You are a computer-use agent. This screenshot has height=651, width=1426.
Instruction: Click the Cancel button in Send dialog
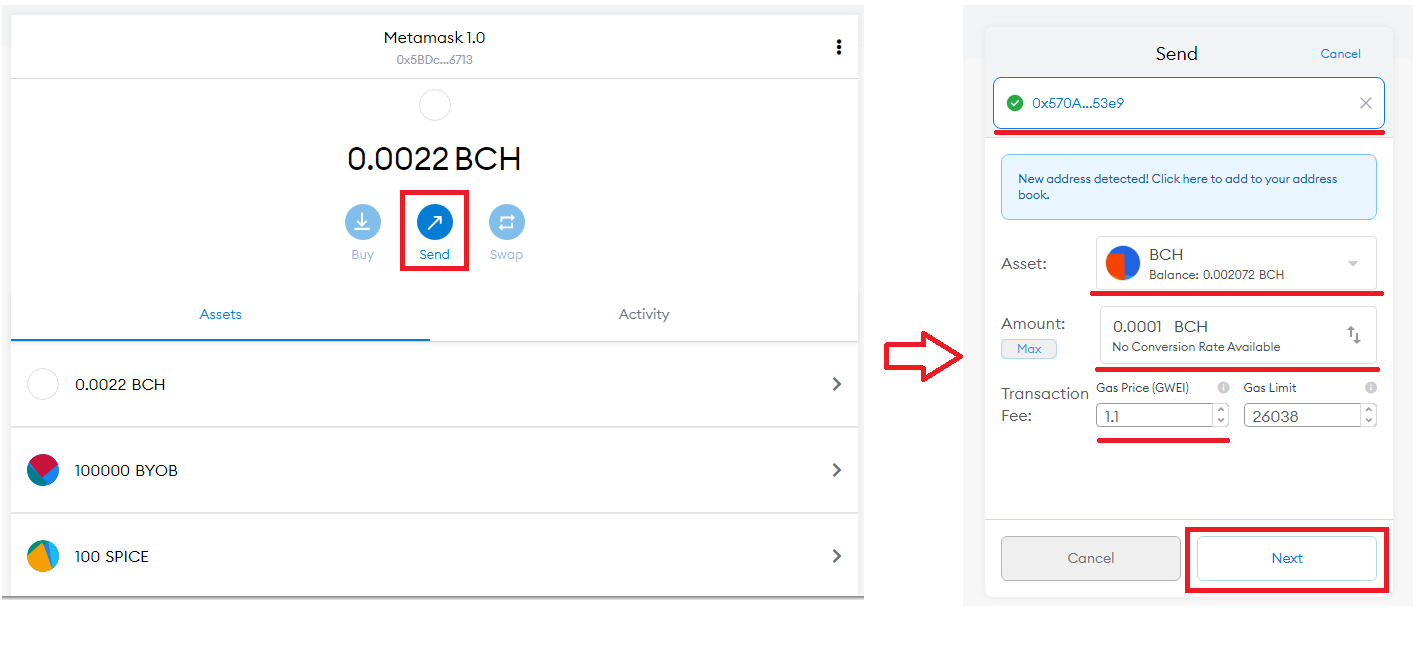coord(1091,558)
